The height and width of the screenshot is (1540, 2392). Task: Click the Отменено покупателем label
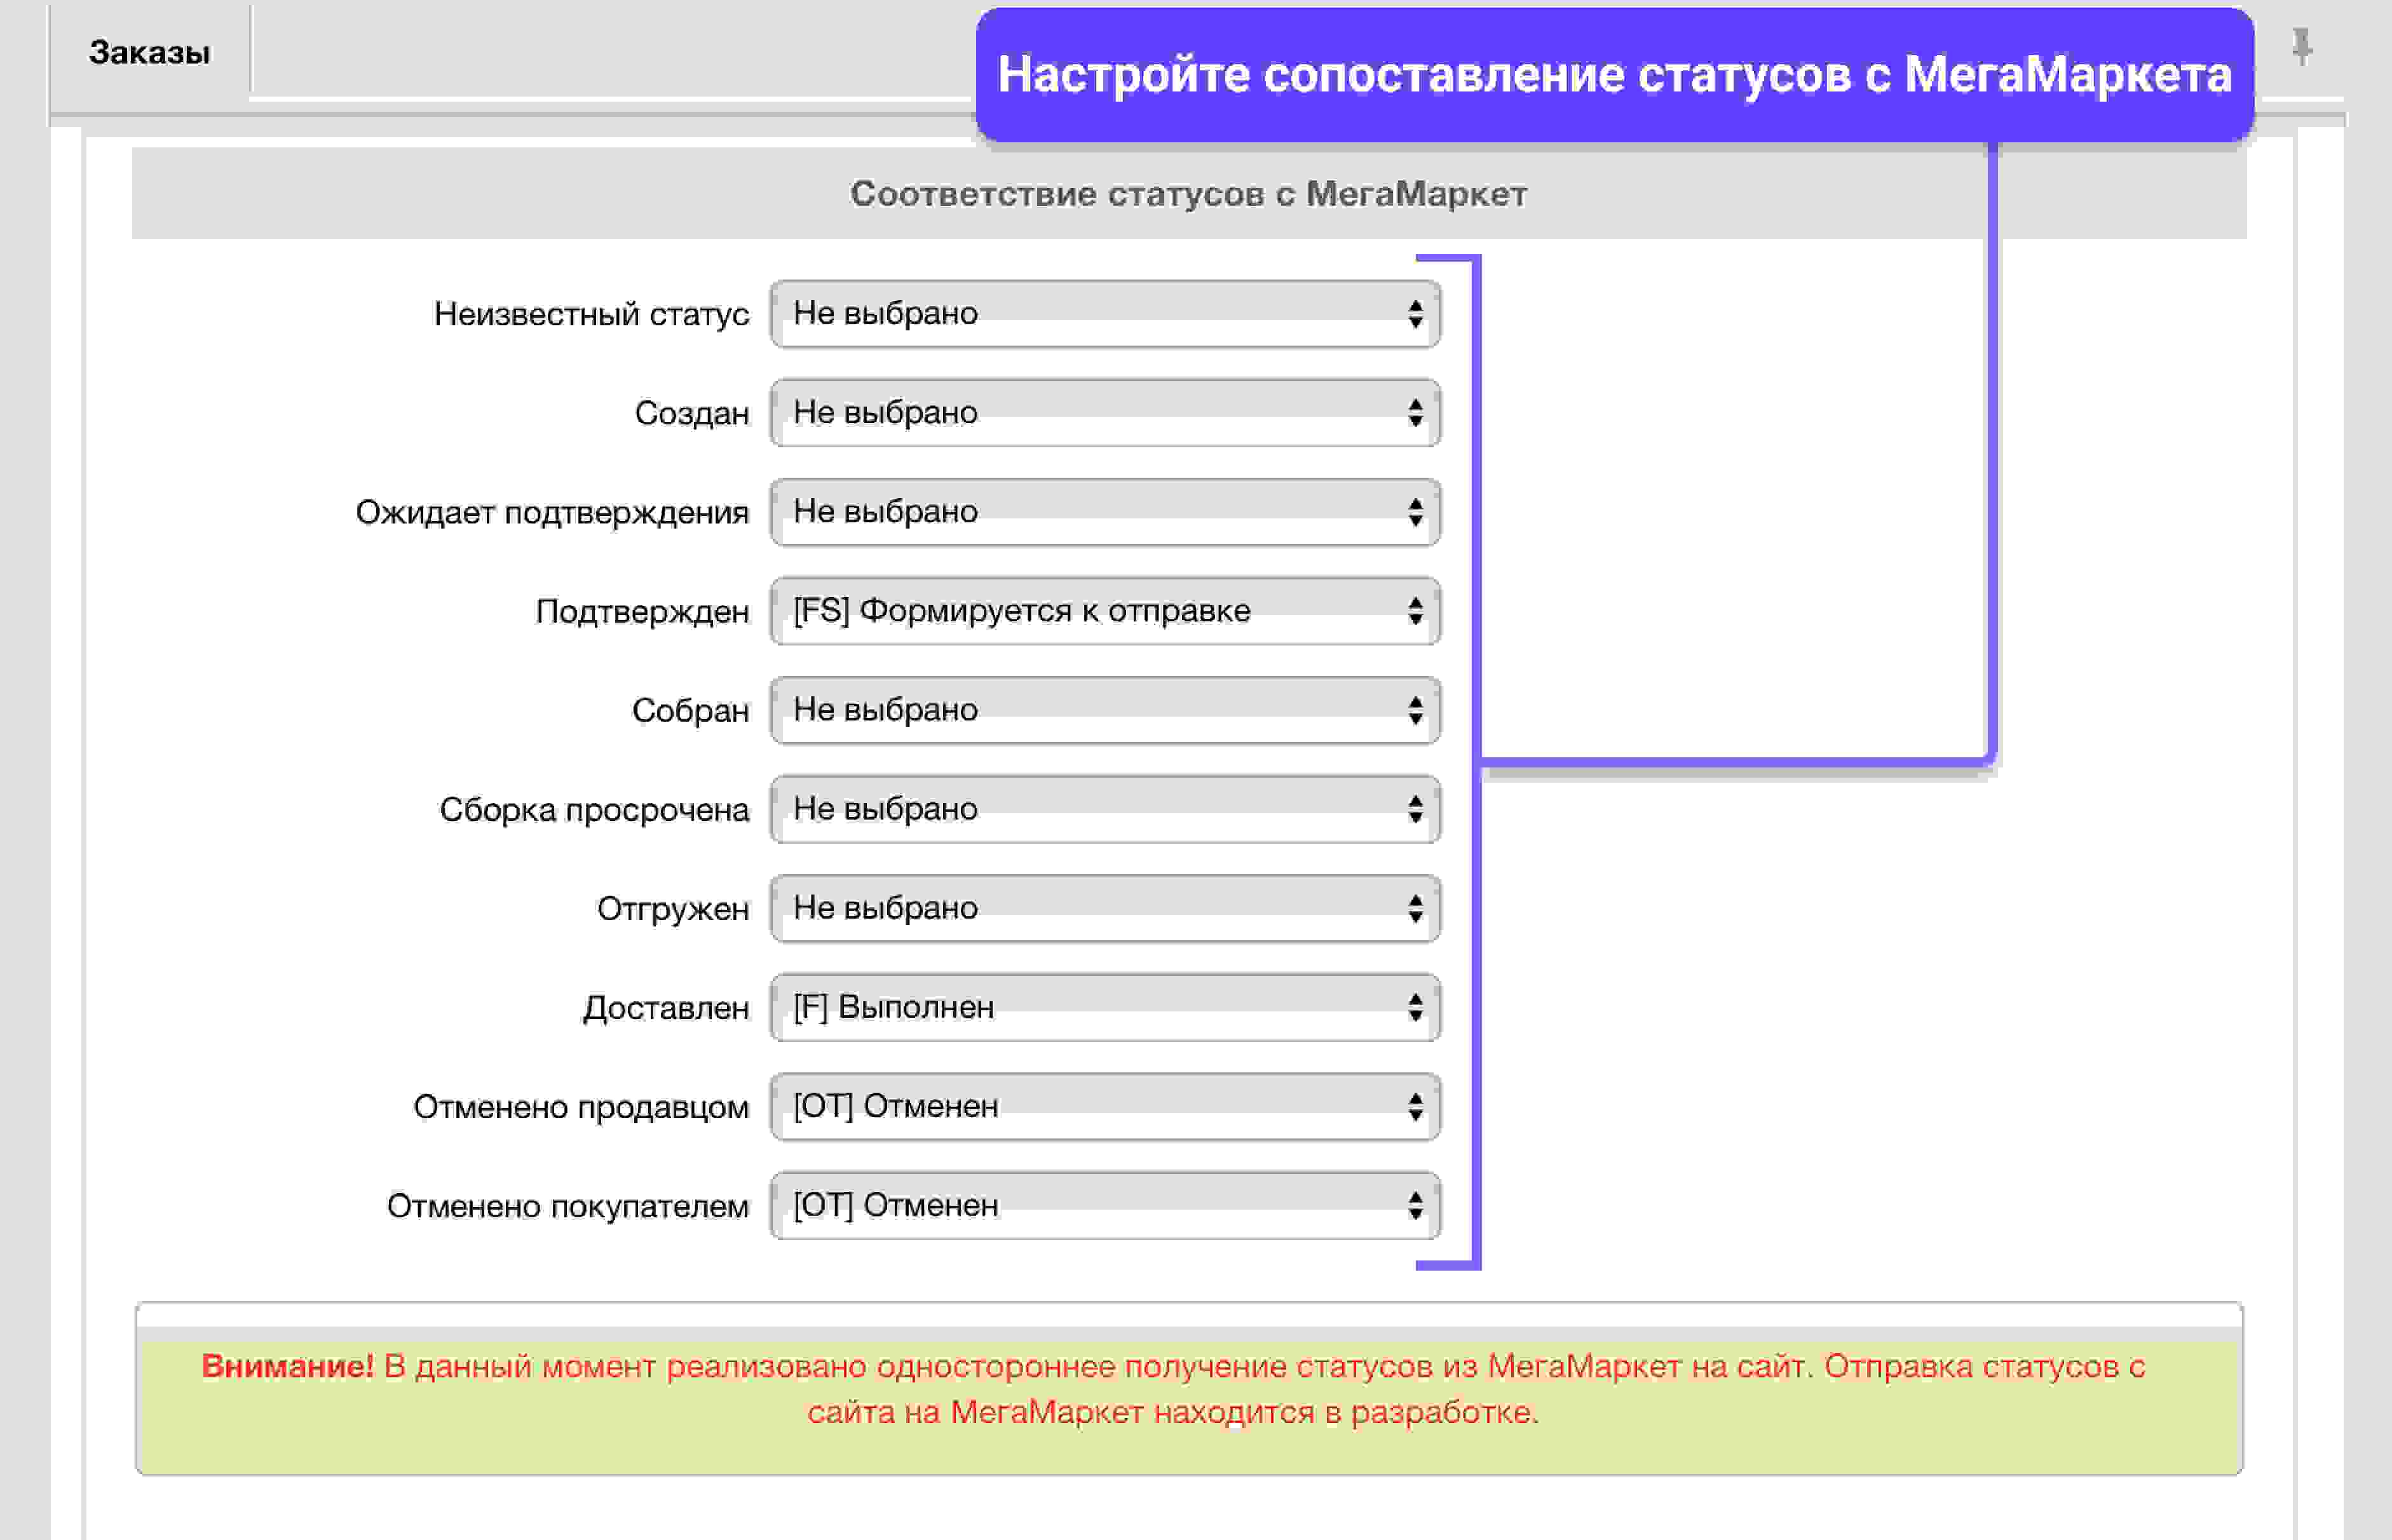568,1206
